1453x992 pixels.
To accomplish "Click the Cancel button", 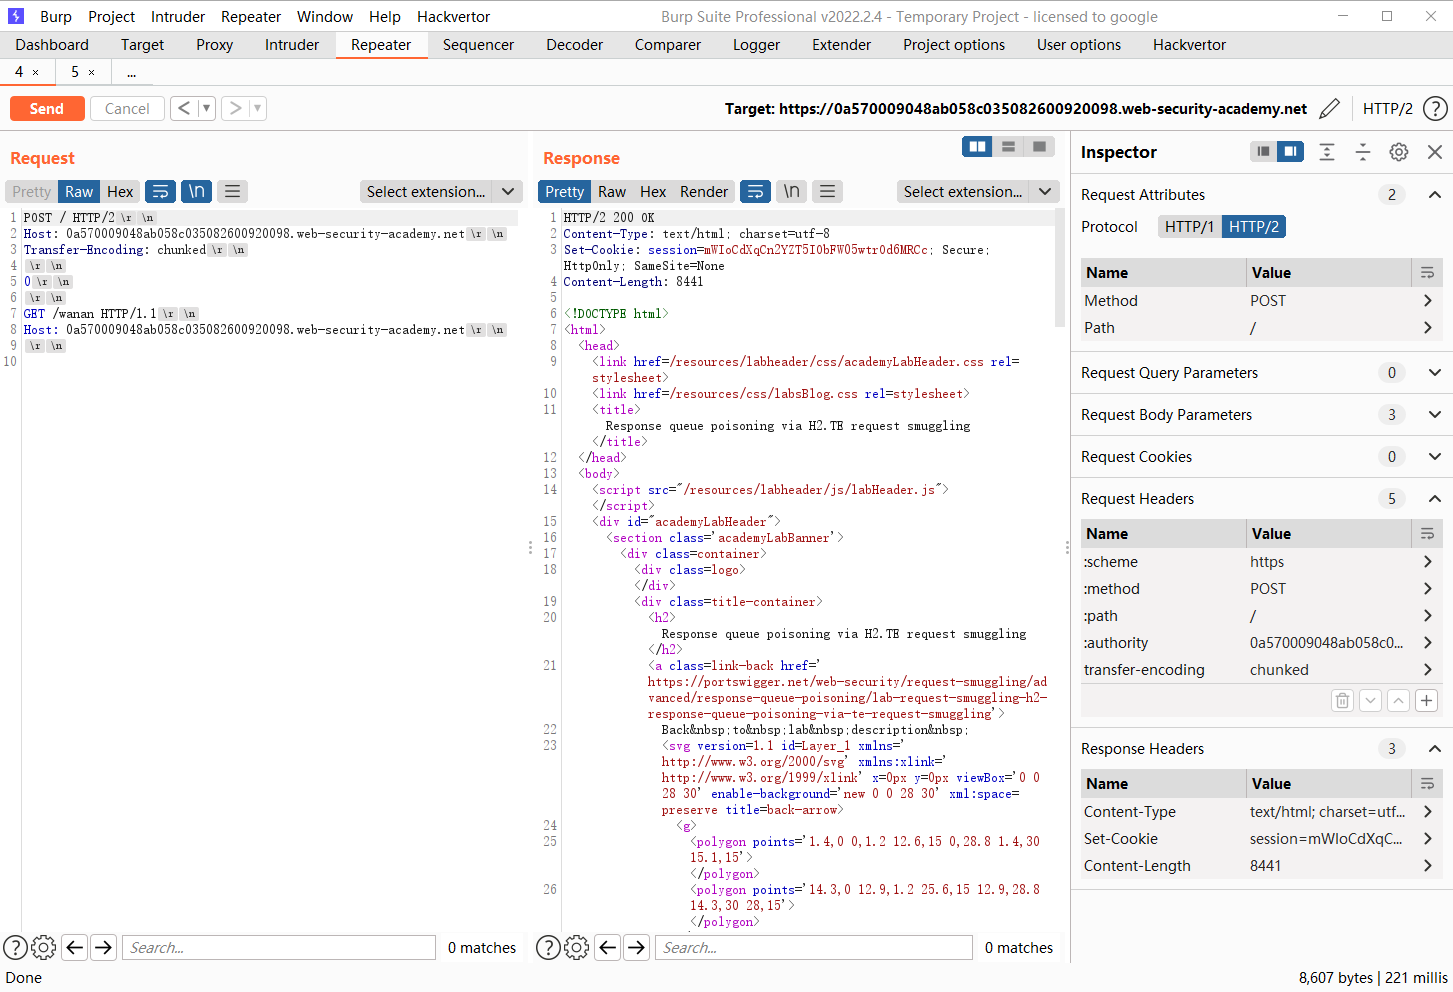I will pyautogui.click(x=127, y=108).
